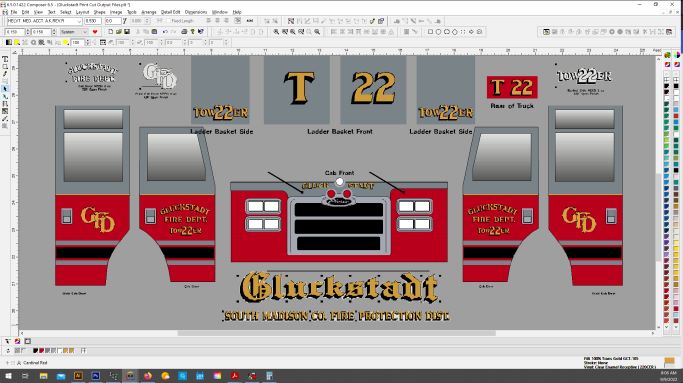This screenshot has height=383, width=683.
Task: Click the Ladder Basket Front label
Action: (x=340, y=131)
